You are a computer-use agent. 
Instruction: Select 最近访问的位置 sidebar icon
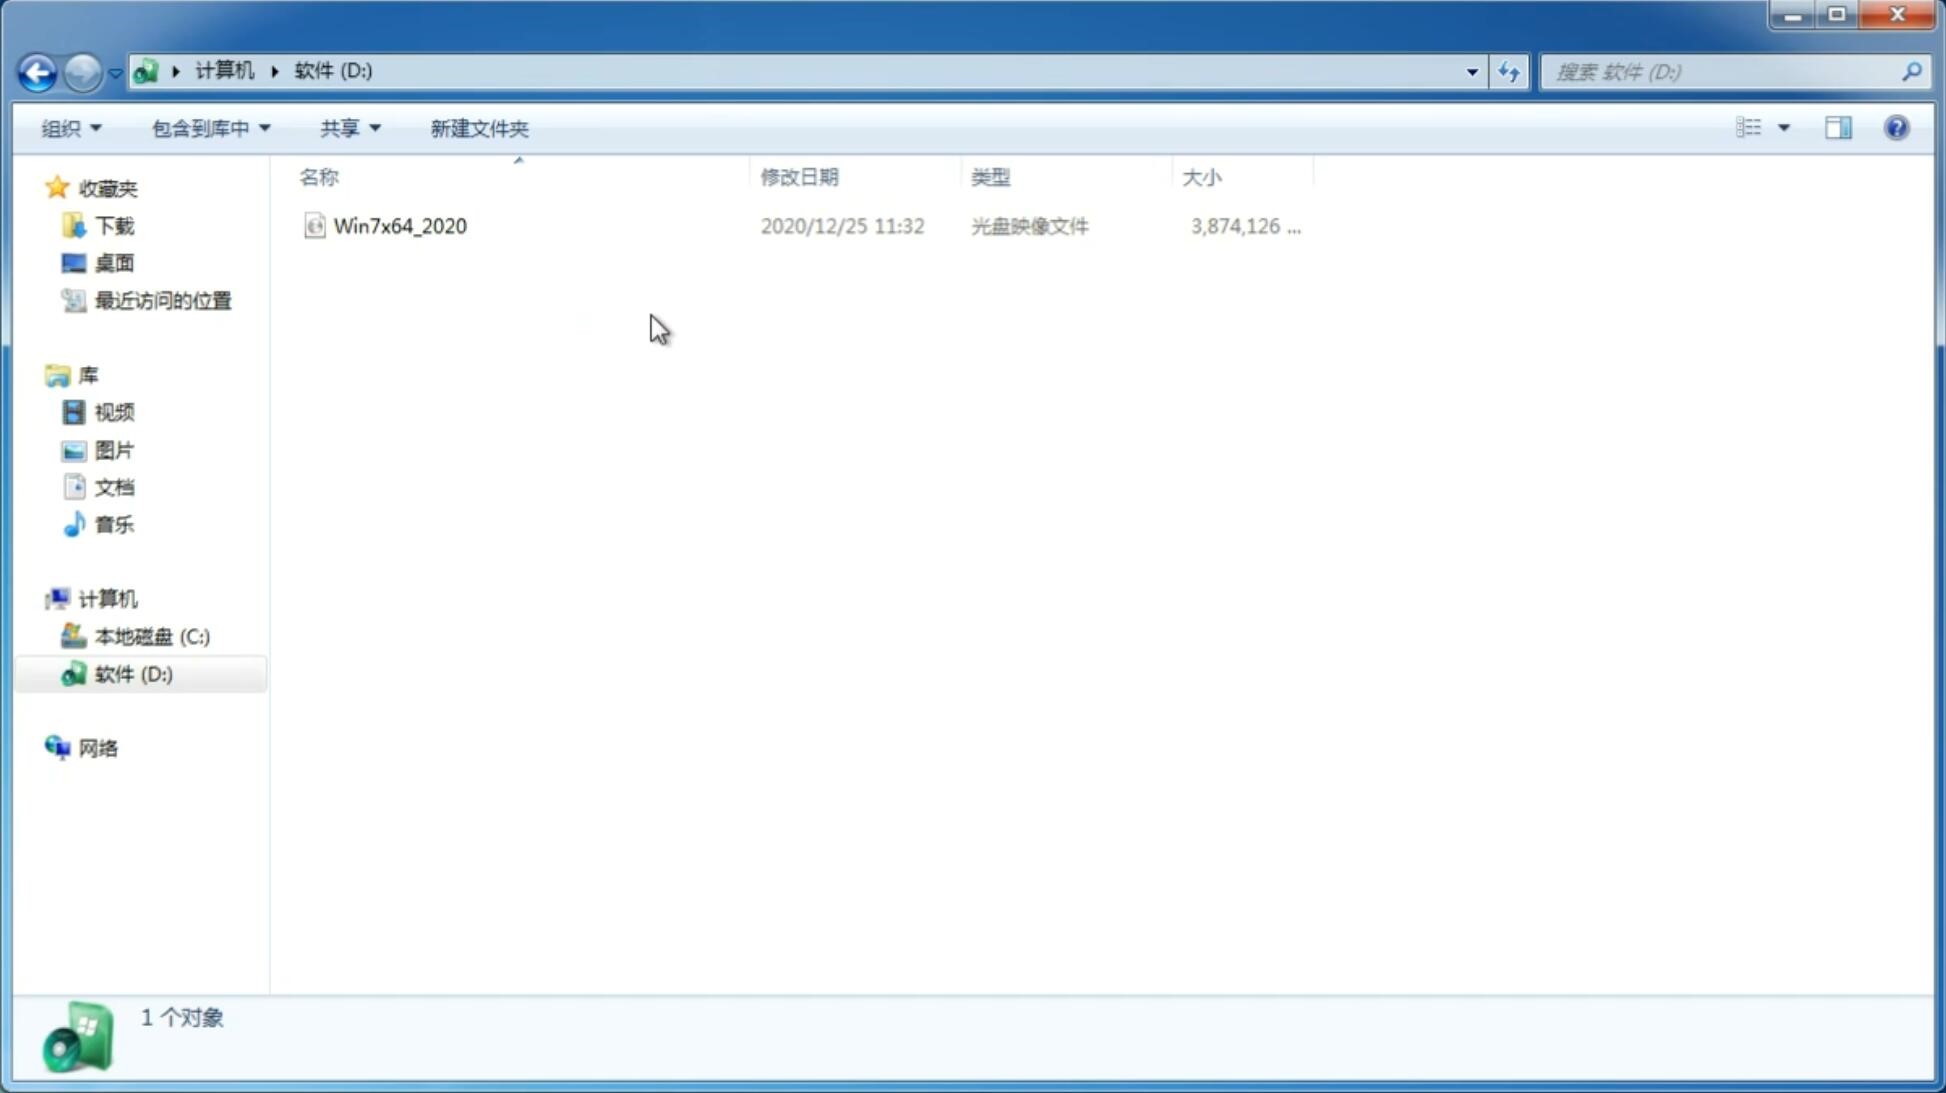pos(74,299)
